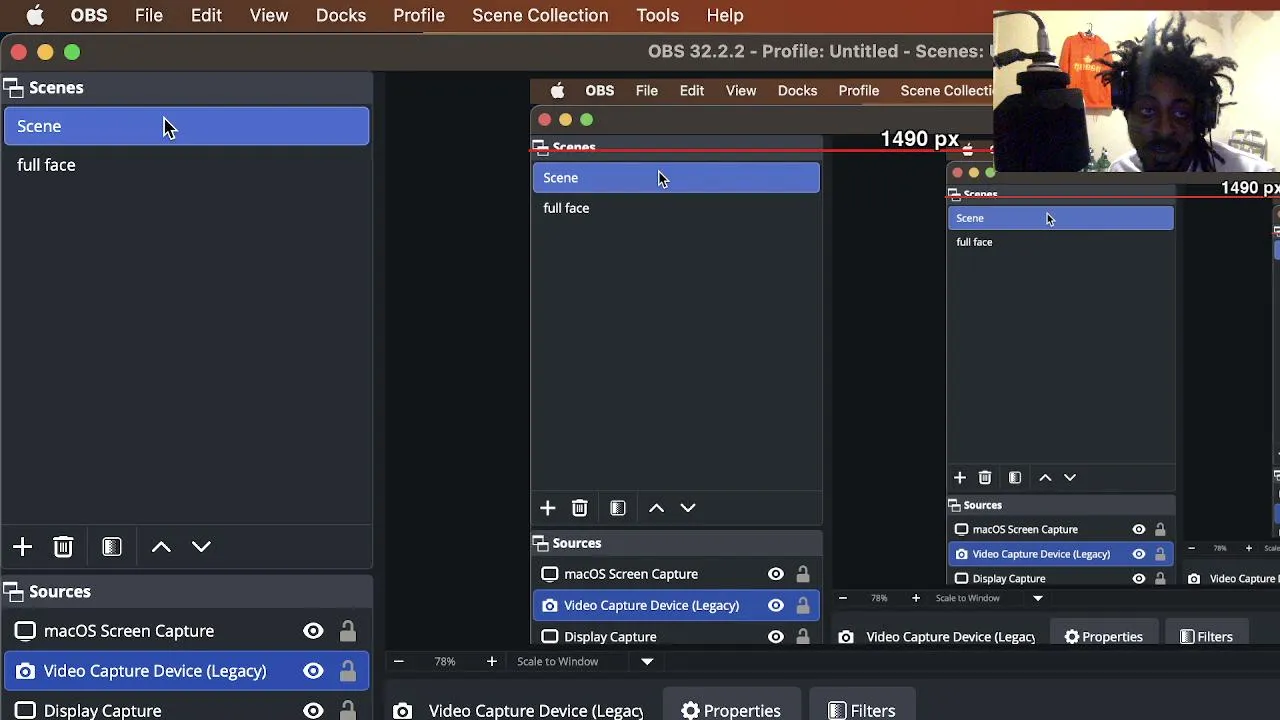
Task: Hide macOS Screen Capture using its main-dock eye icon
Action: [313, 631]
